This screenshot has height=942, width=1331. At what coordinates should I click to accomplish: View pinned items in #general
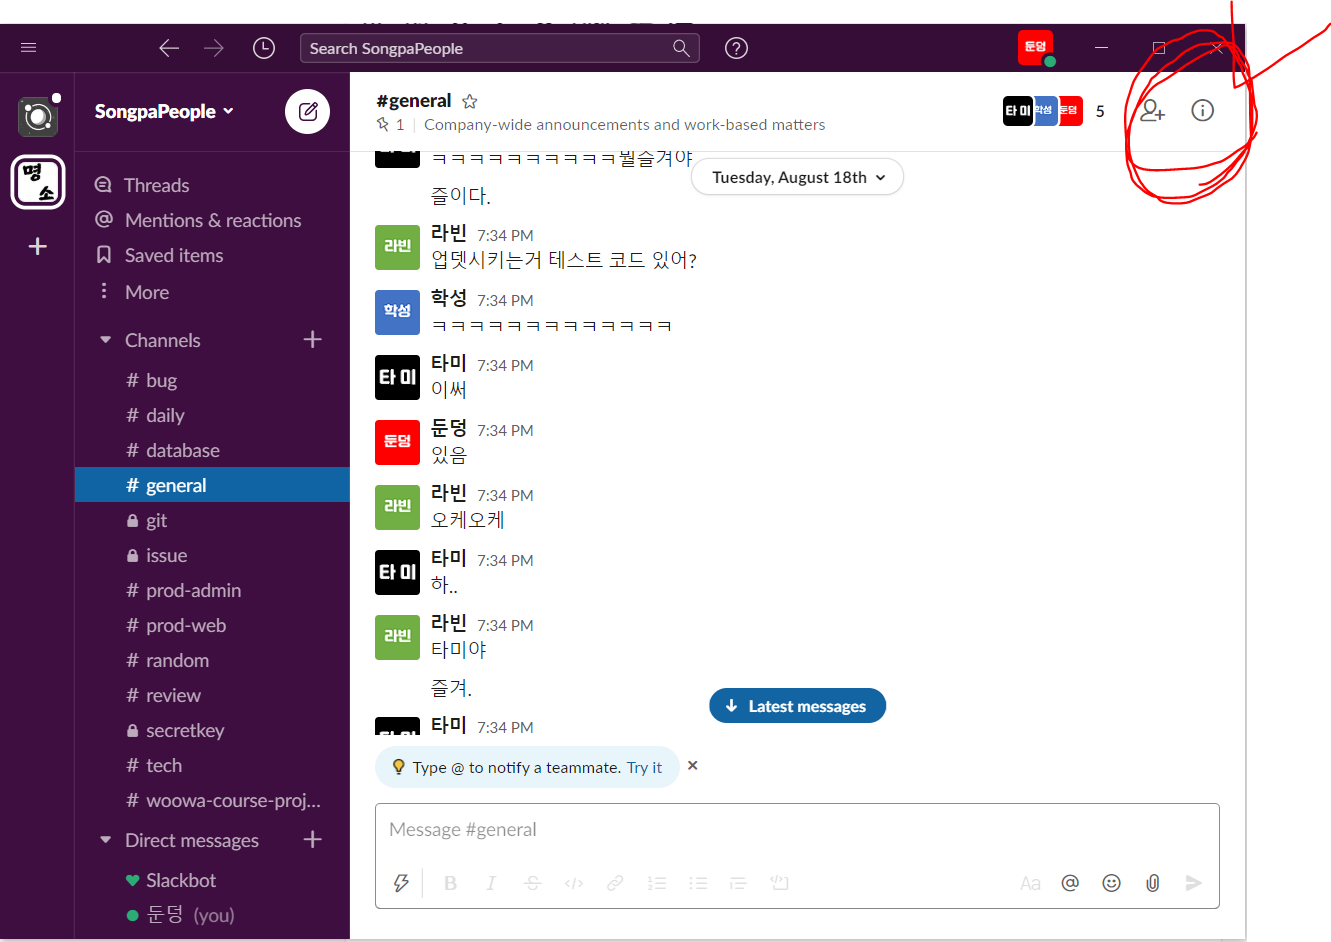[x=390, y=125]
